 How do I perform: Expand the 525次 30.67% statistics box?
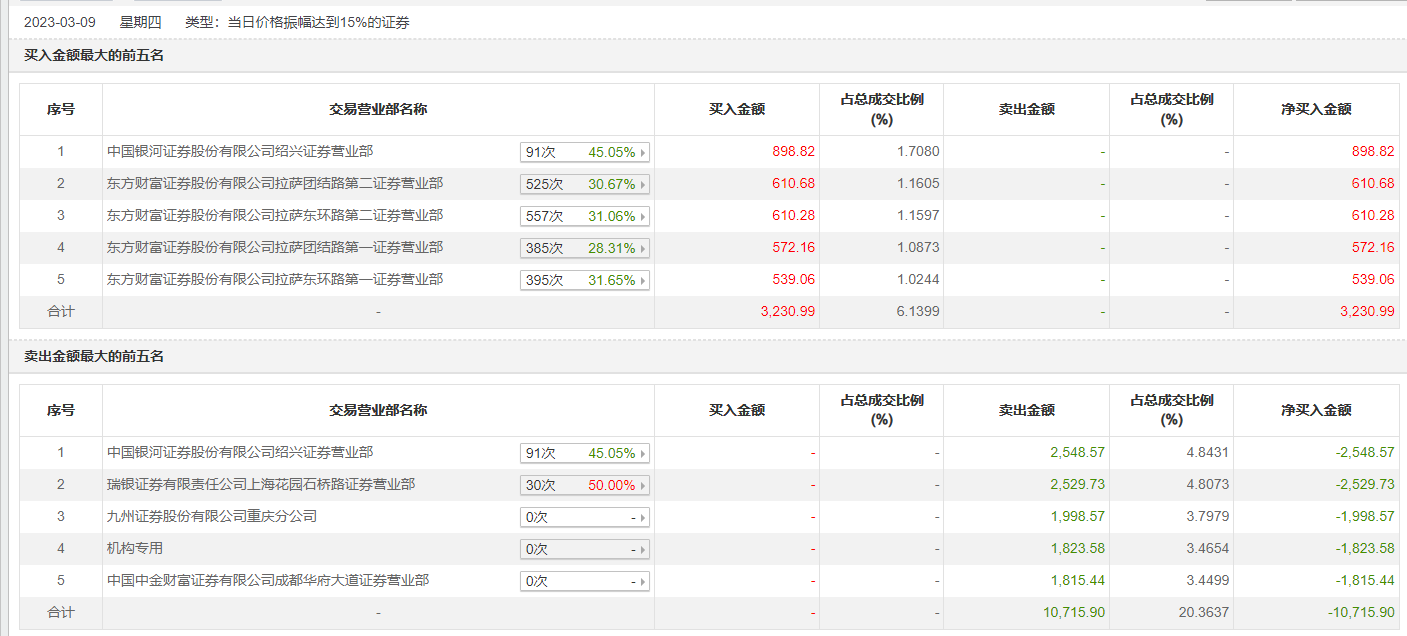pos(585,184)
